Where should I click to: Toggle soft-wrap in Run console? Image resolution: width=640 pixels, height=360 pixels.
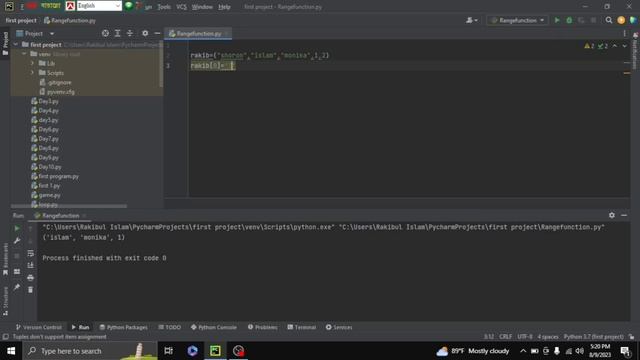point(31,253)
